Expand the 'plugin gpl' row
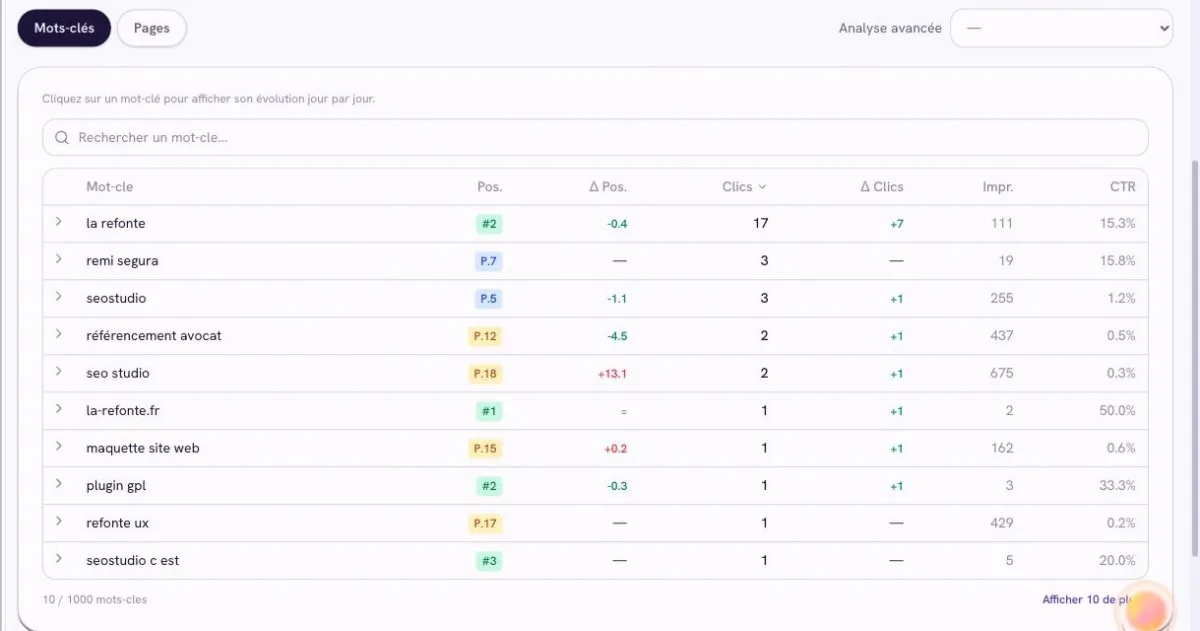Viewport: 1200px width, 631px height. pyautogui.click(x=59, y=485)
